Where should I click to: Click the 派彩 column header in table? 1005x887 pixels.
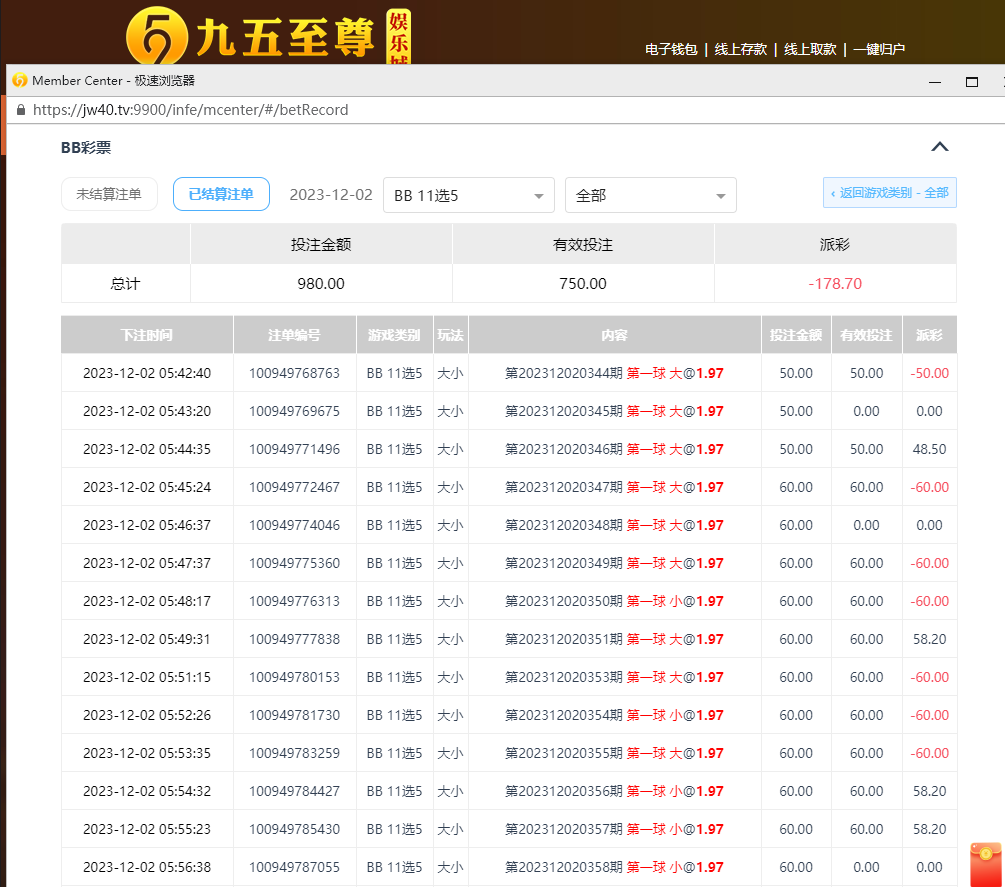929,335
